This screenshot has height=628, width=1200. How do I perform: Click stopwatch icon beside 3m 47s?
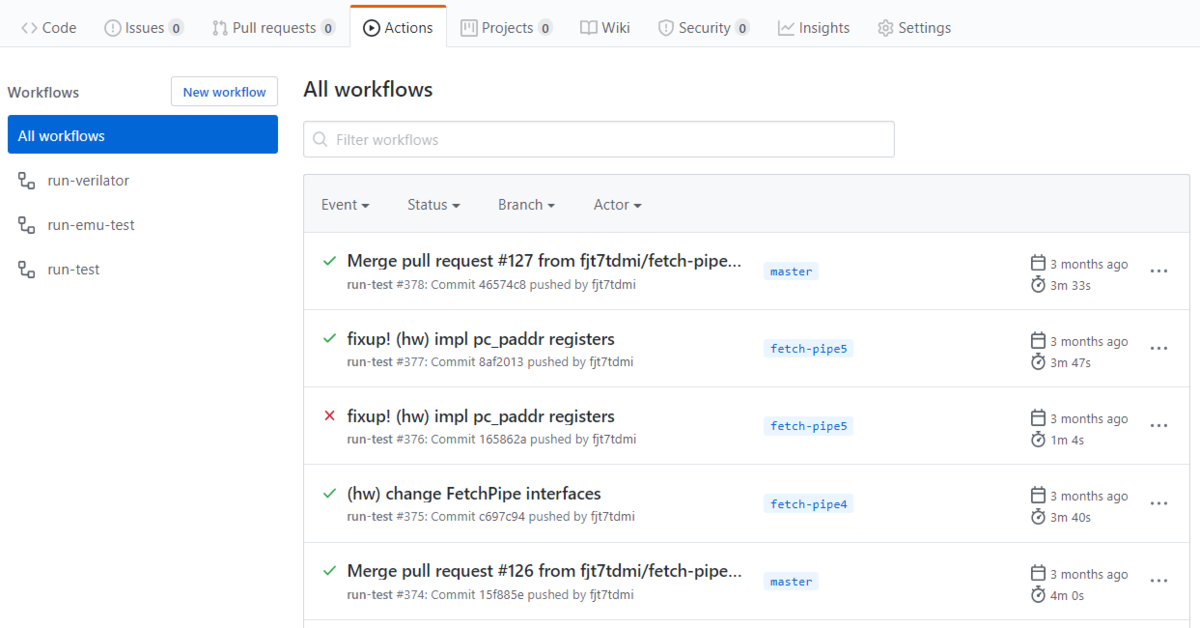1038,362
